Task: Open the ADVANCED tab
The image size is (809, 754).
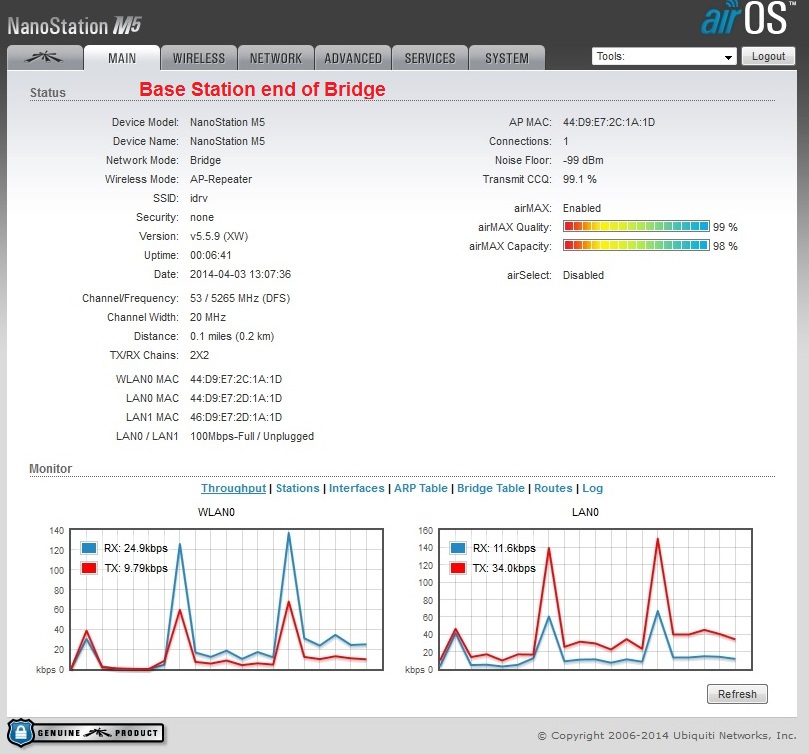Action: [353, 58]
